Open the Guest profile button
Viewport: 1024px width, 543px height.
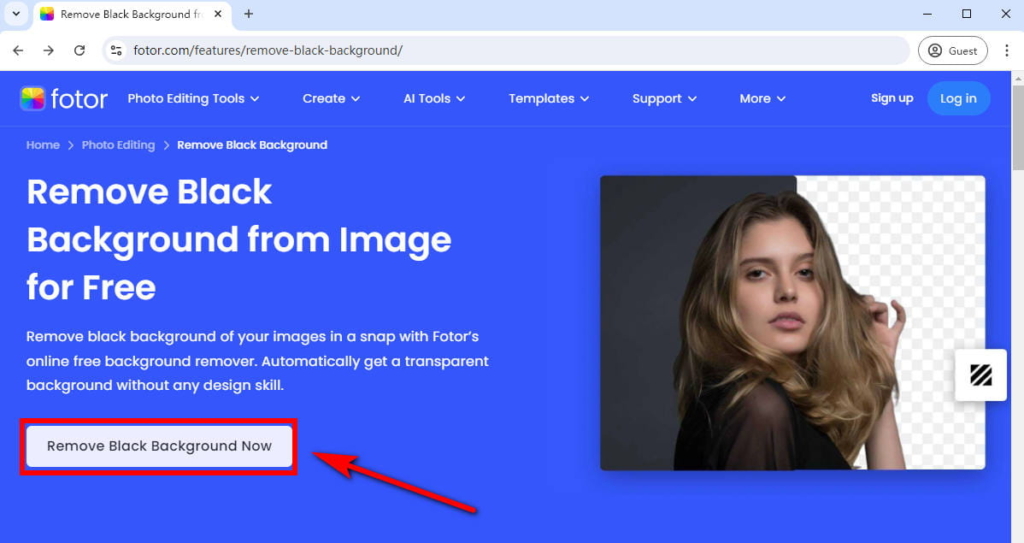coord(953,50)
